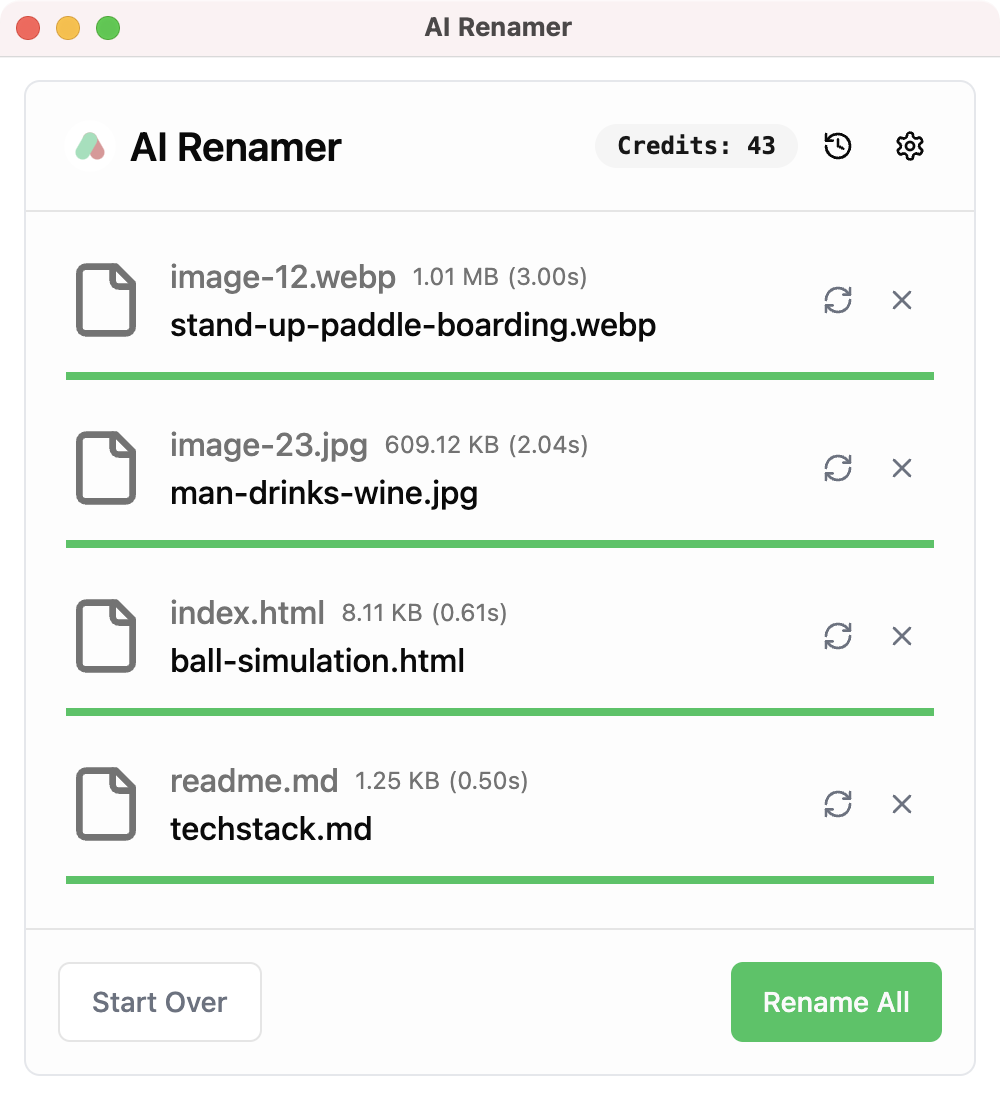Regenerate the name for readme.md
1000x1100 pixels.
[x=840, y=804]
